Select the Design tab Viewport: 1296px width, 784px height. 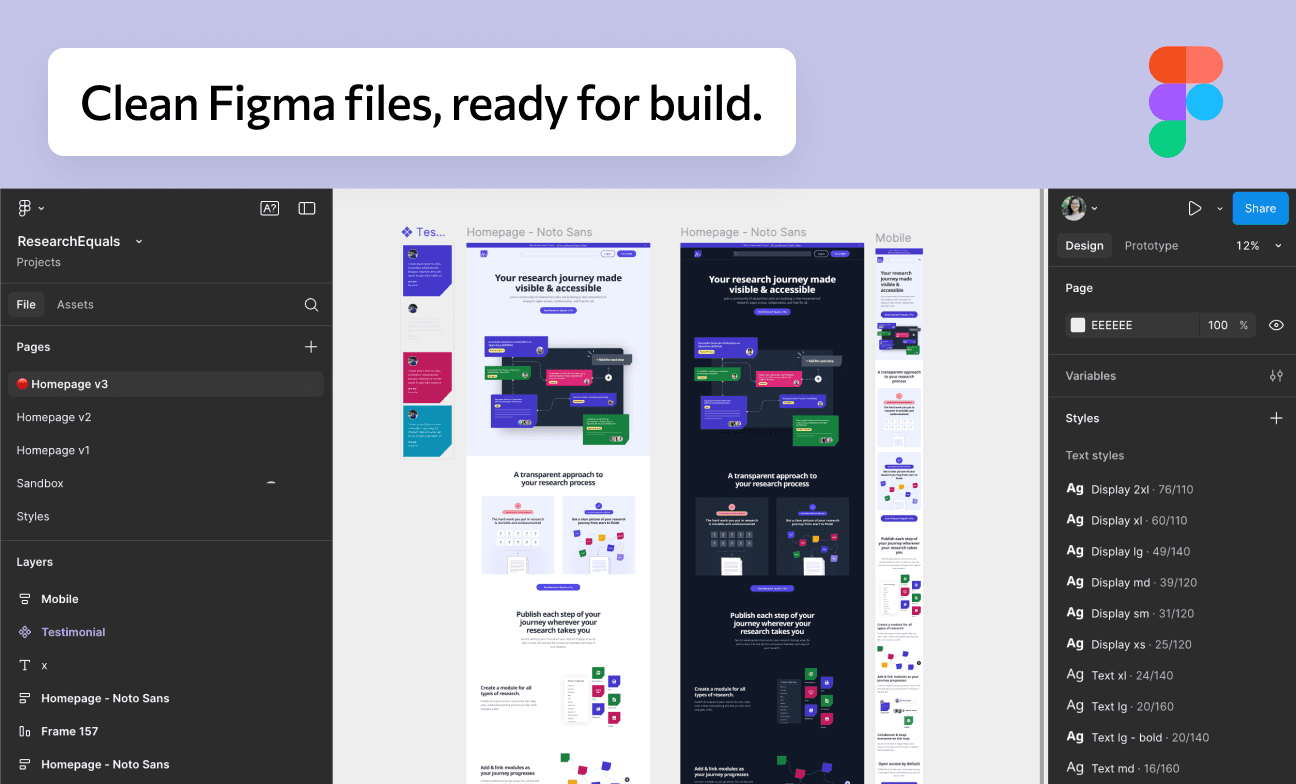pyautogui.click(x=1084, y=246)
